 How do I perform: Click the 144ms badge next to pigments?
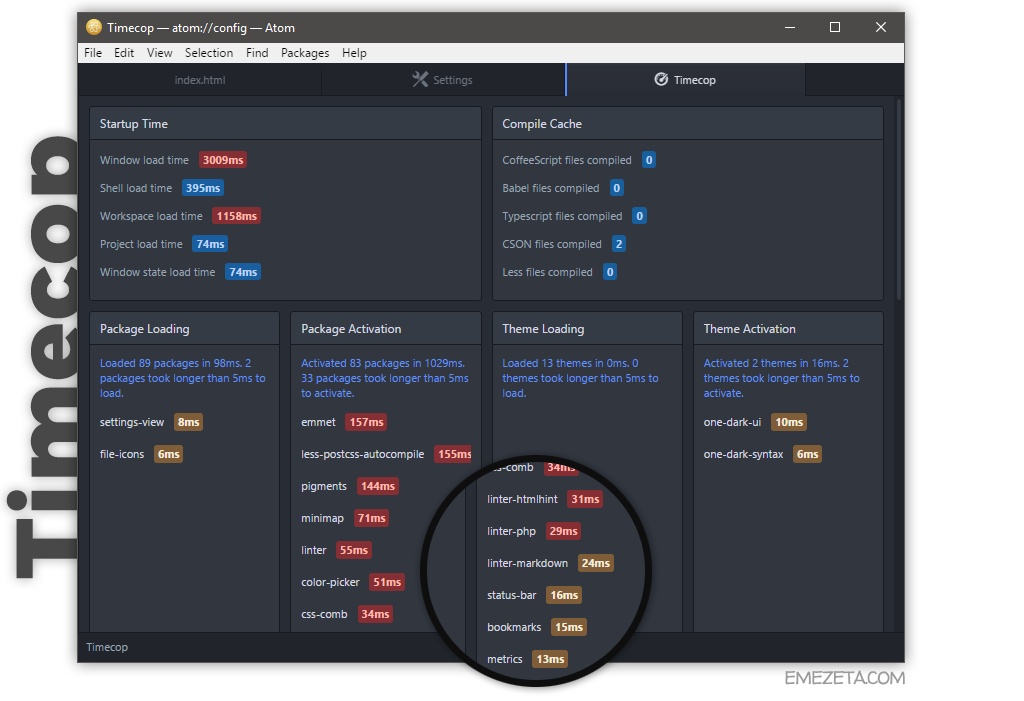pos(378,486)
